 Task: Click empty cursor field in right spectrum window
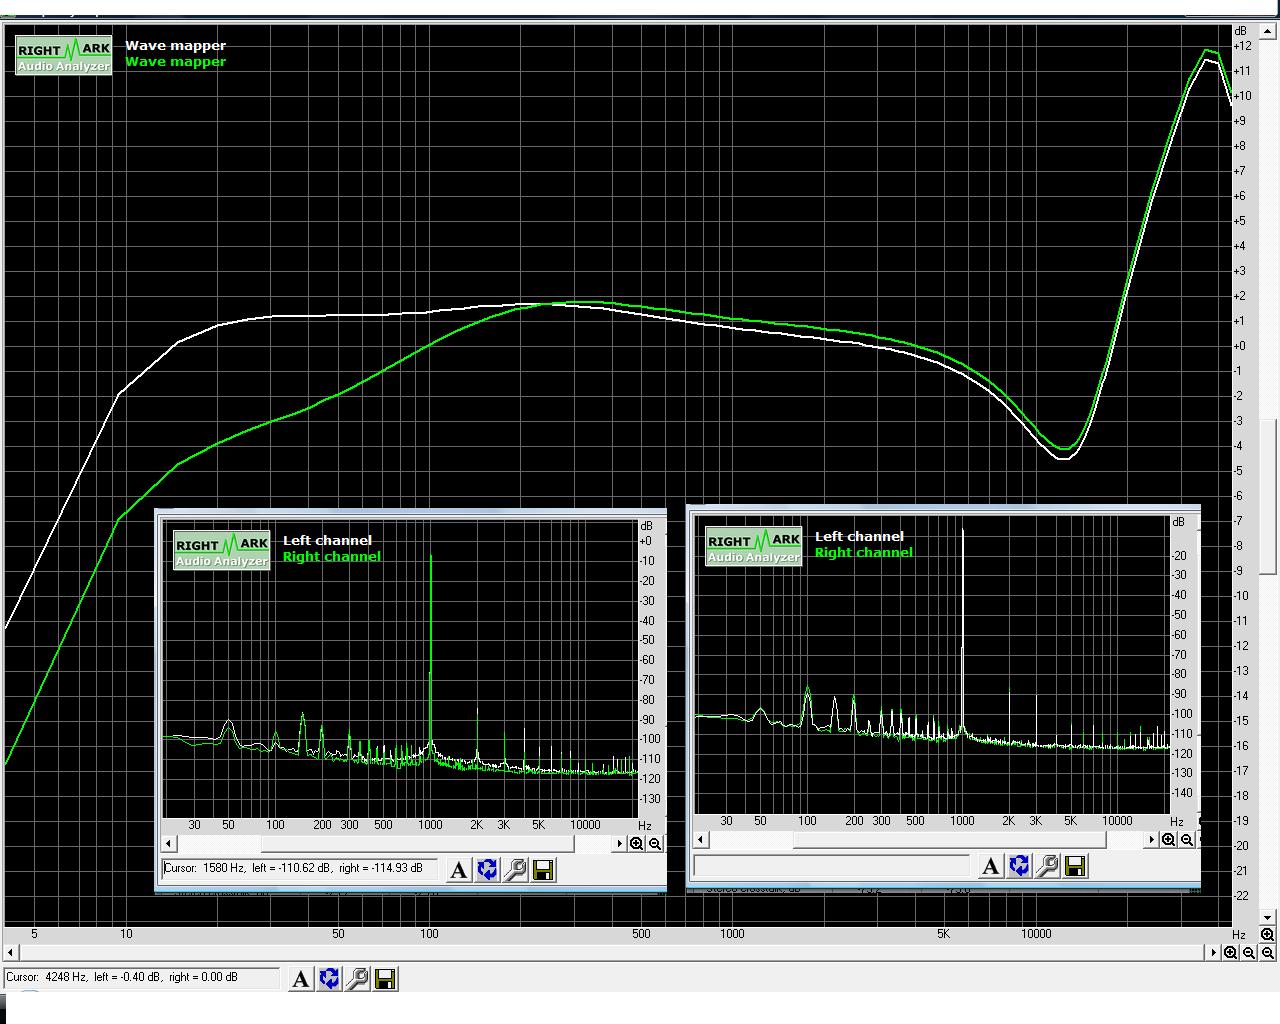click(x=831, y=866)
